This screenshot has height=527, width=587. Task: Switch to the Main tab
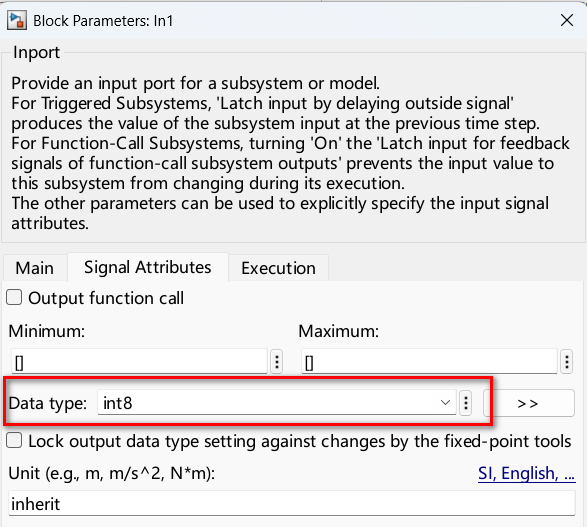(35, 268)
